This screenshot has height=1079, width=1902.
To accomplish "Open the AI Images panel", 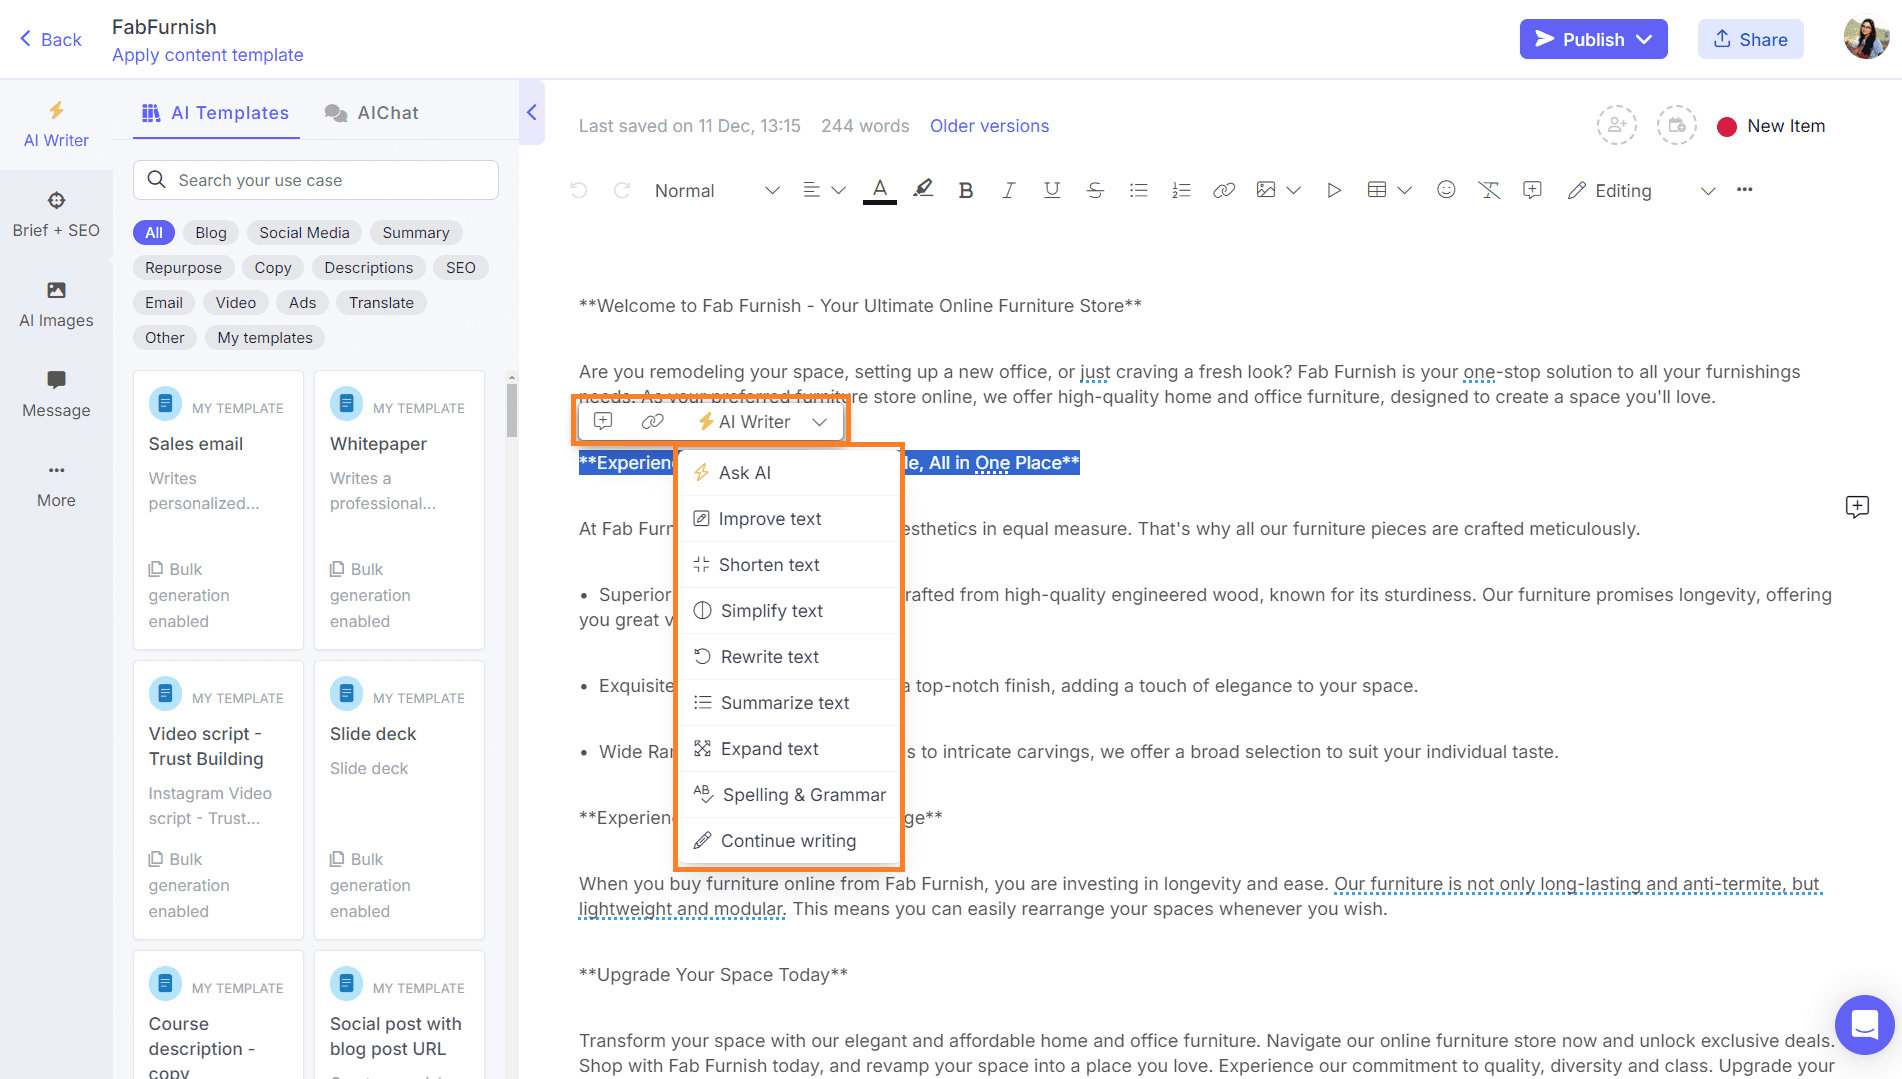I will (56, 305).
